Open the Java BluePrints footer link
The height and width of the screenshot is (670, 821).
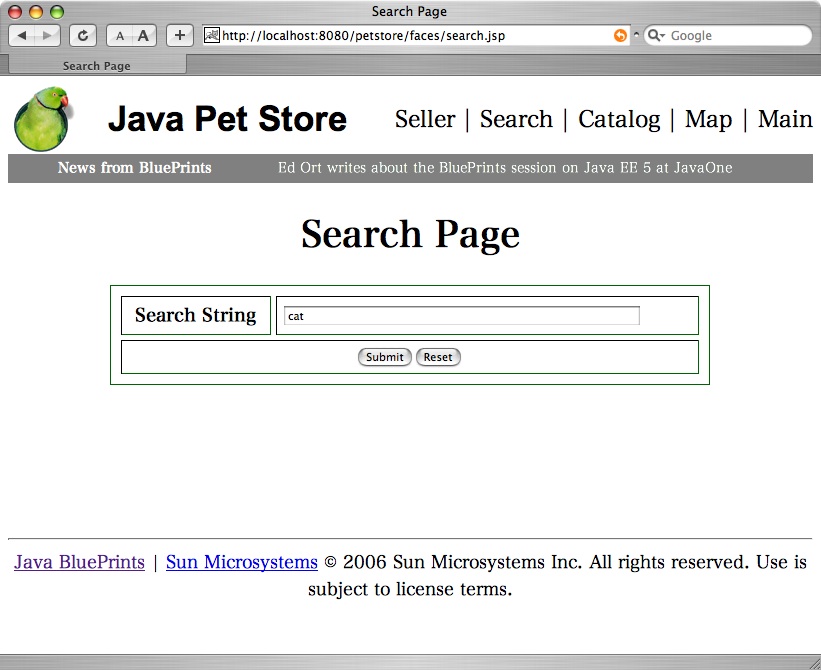tap(79, 562)
